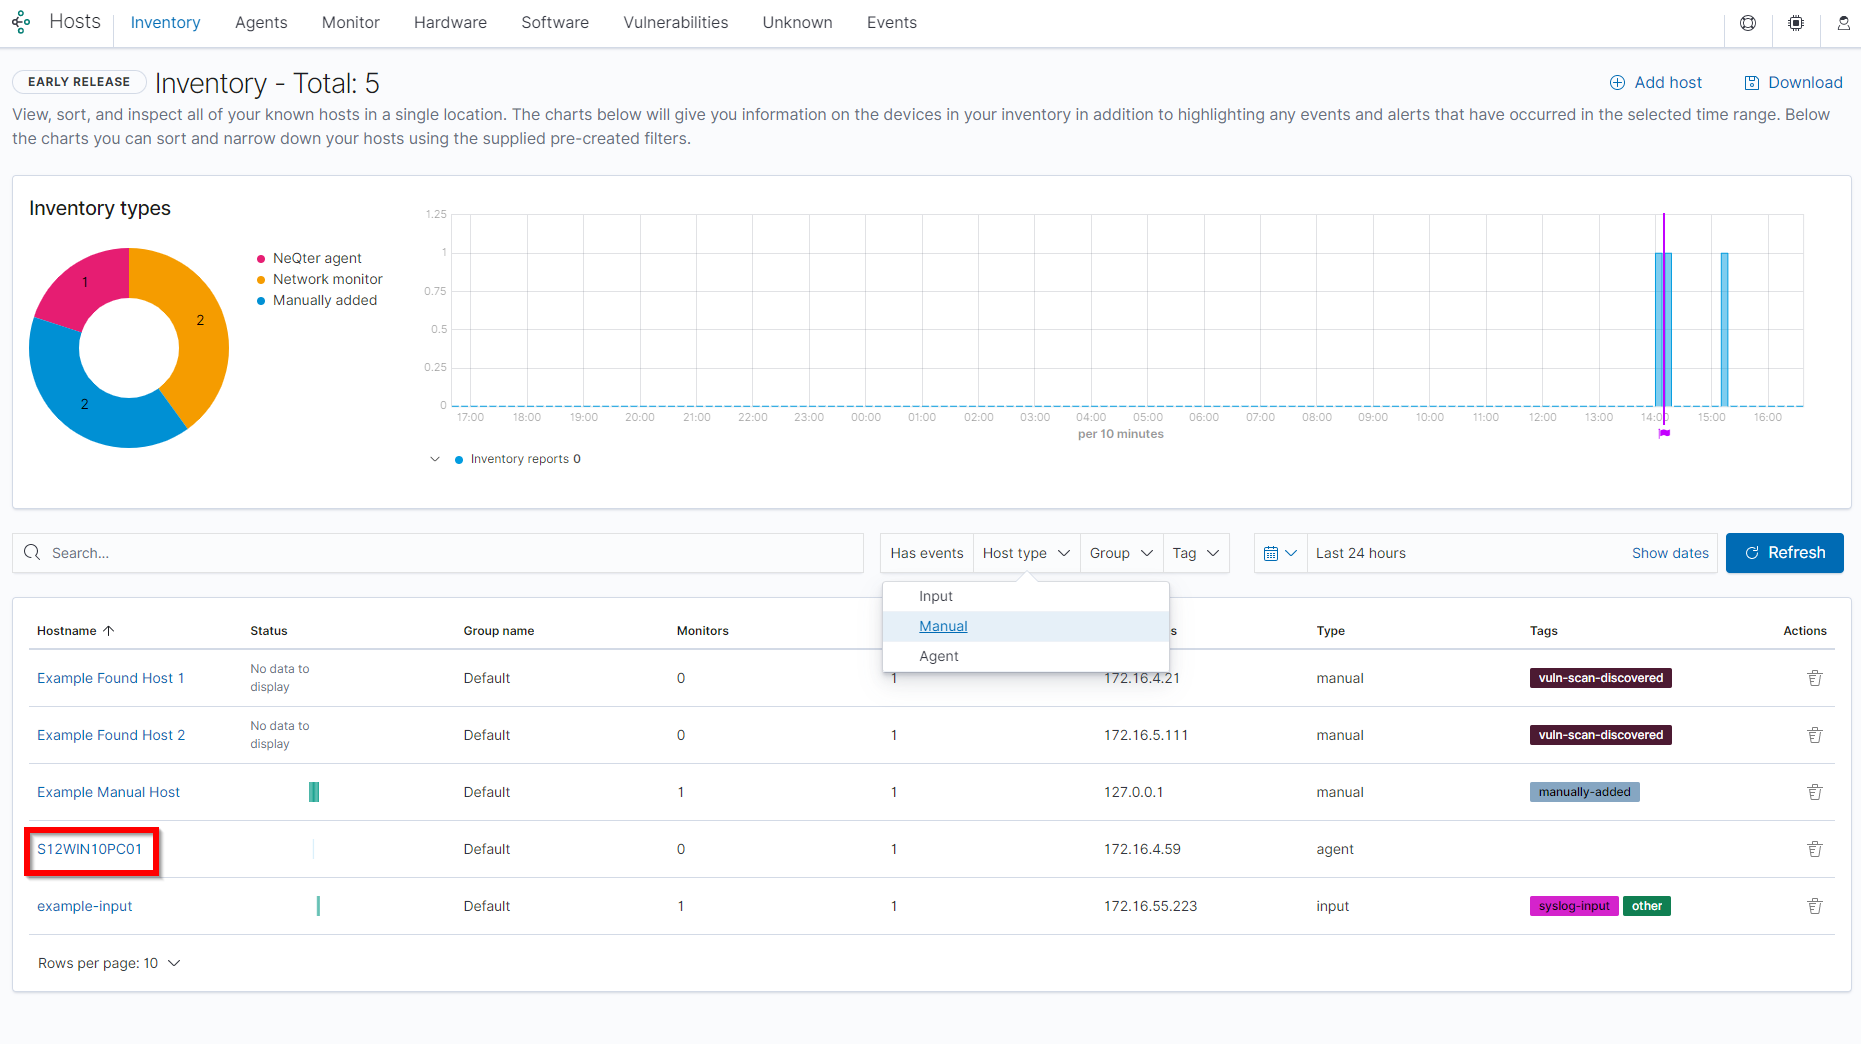Switch to Unknown tab
The height and width of the screenshot is (1044, 1861).
click(797, 22)
